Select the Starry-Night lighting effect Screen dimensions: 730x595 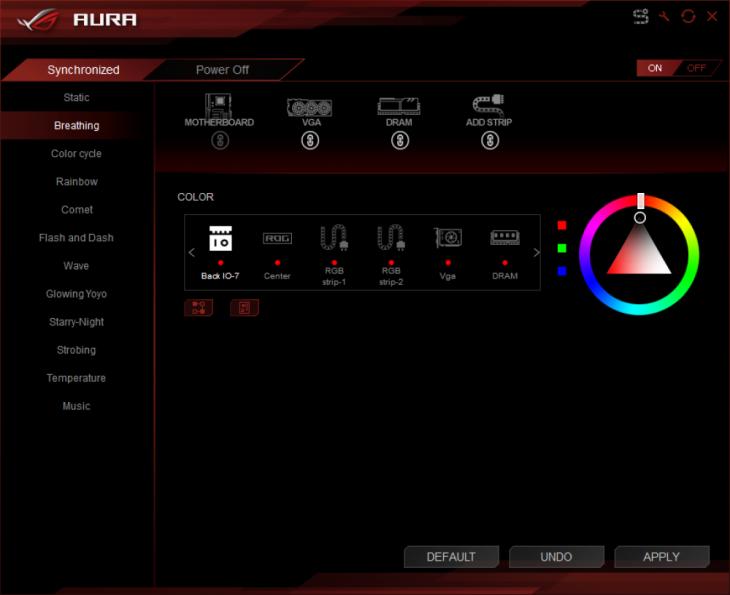click(x=77, y=322)
